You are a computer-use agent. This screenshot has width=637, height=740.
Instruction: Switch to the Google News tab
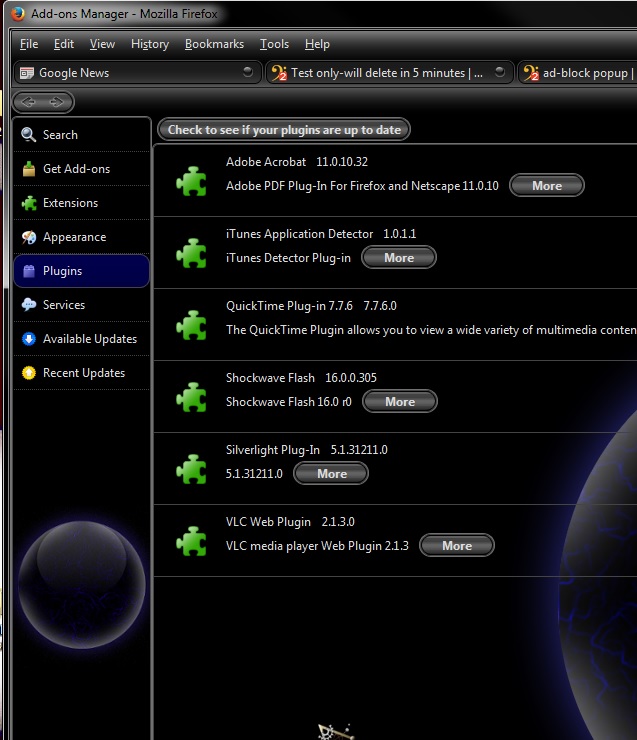[137, 73]
